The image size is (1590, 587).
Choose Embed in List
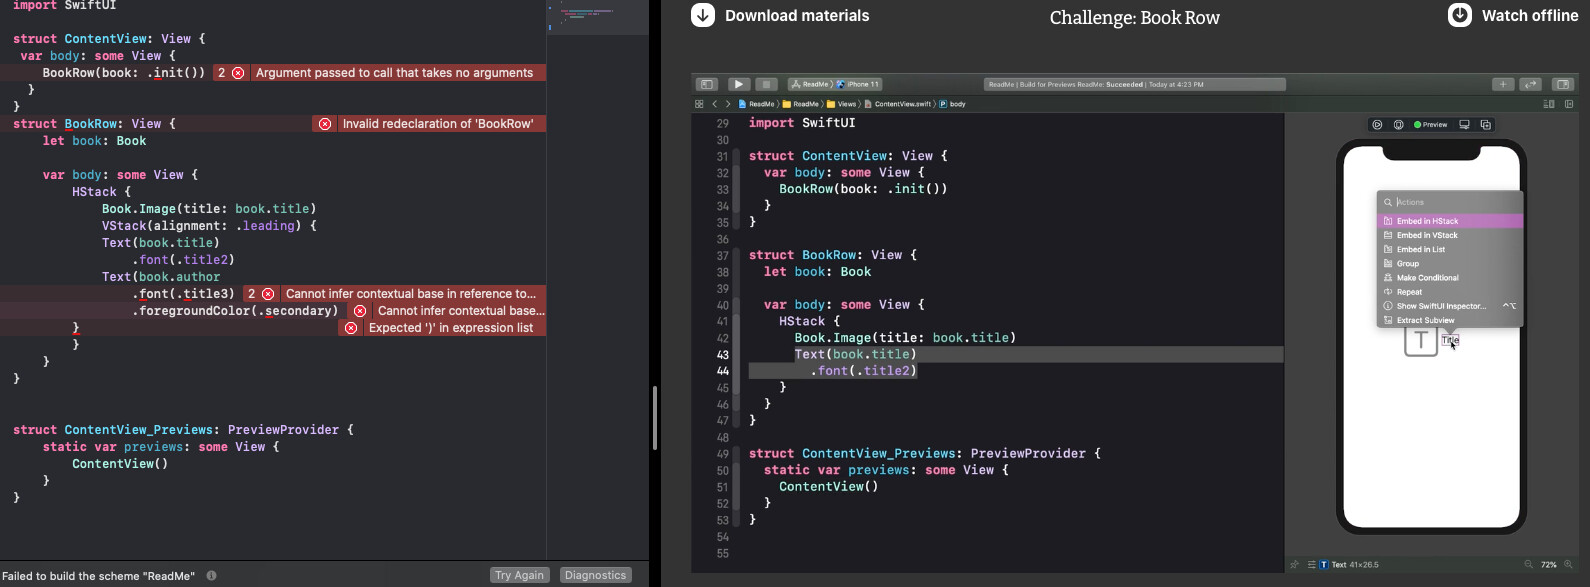[1450, 249]
